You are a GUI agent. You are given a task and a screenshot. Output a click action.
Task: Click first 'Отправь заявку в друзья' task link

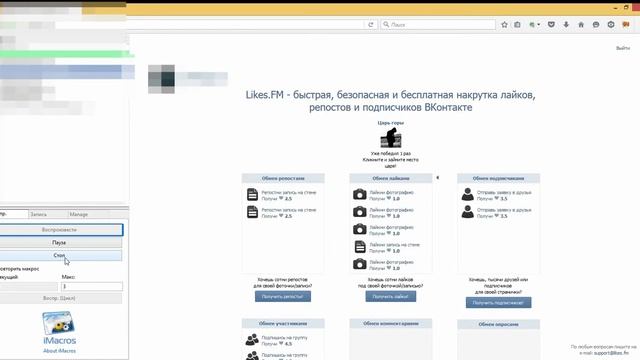504,192
